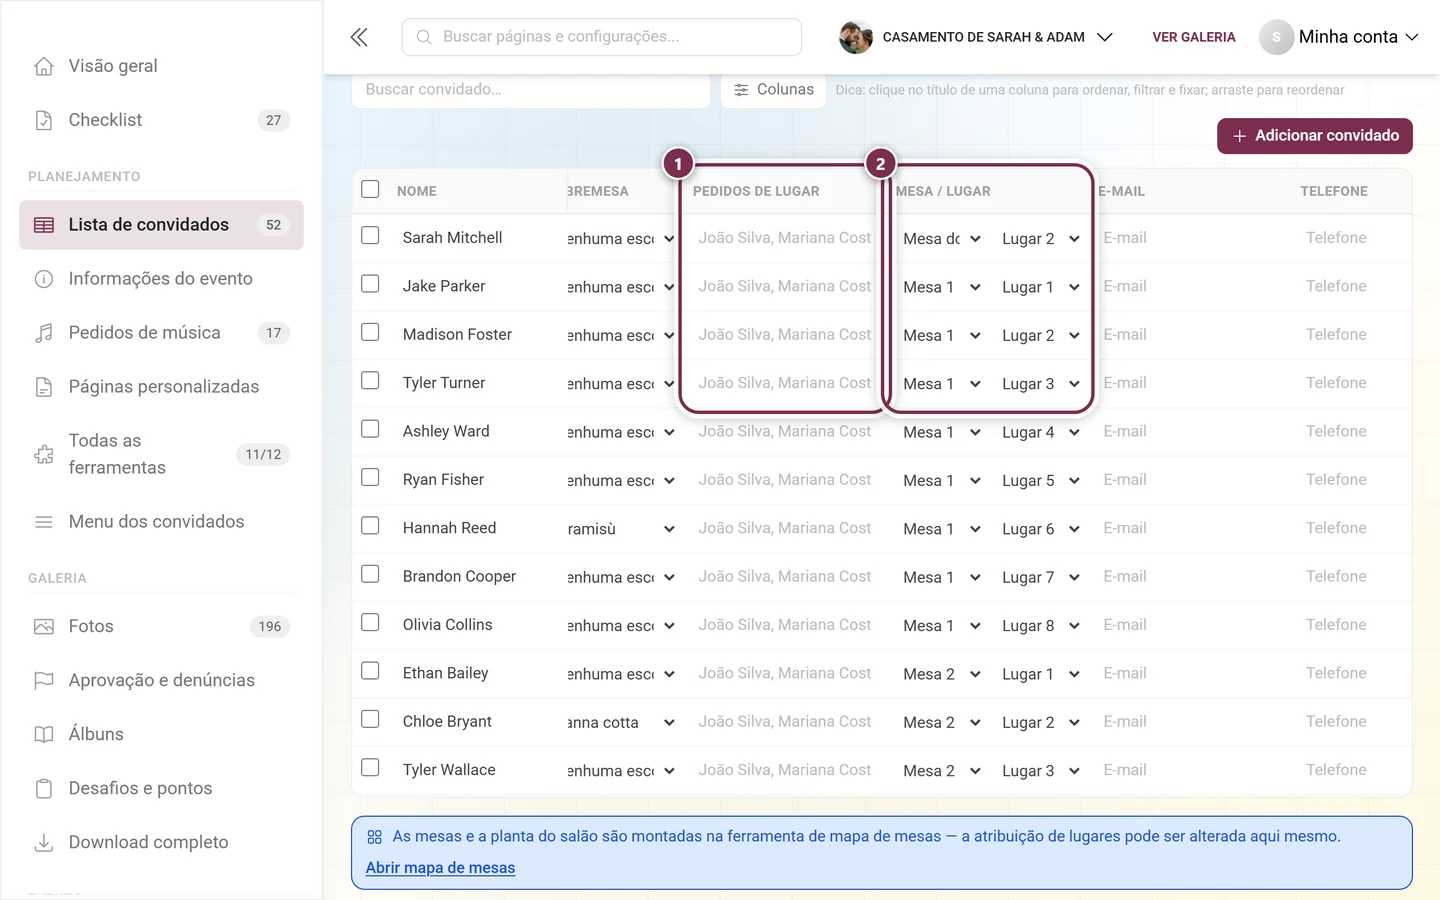Viewport: 1440px width, 900px height.
Task: Go to Pedidos de música
Action: pos(161,333)
